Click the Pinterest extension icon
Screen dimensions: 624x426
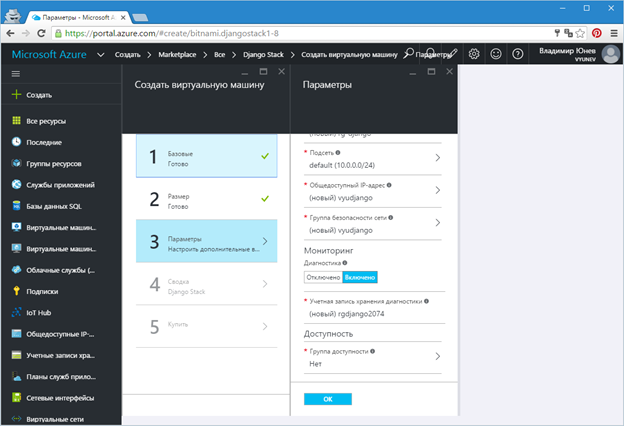coord(597,33)
